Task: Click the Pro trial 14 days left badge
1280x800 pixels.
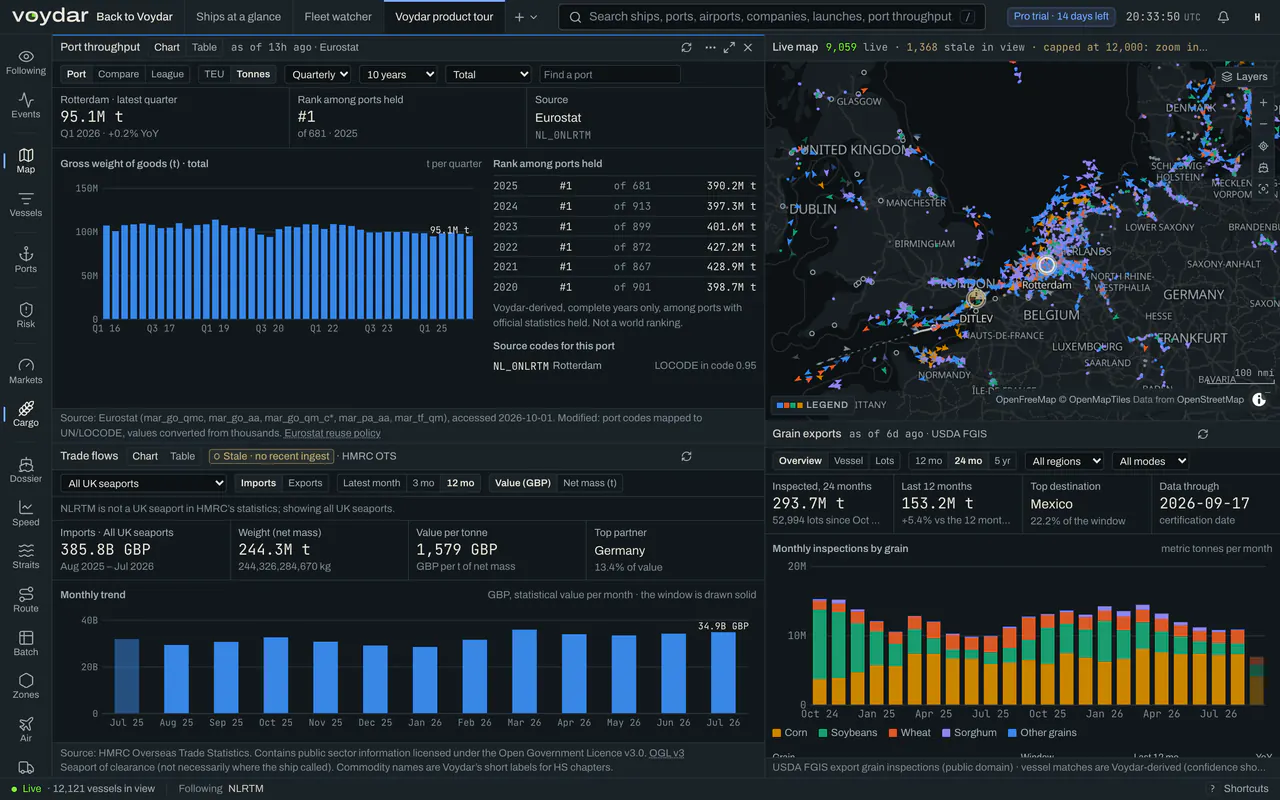Action: (x=1061, y=17)
